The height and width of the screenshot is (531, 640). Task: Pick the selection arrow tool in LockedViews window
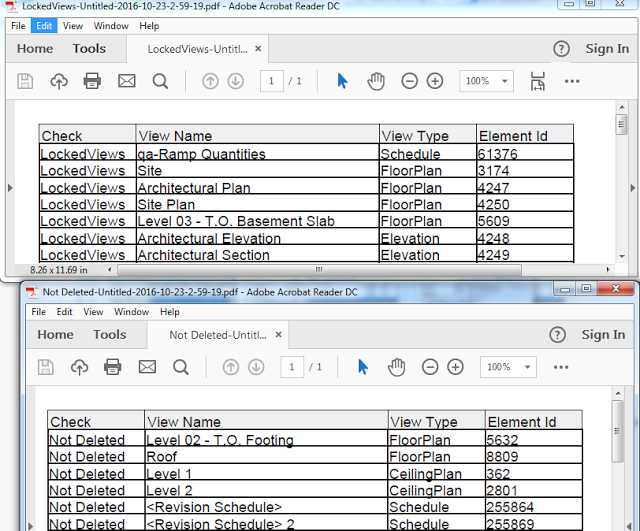pyautogui.click(x=342, y=81)
